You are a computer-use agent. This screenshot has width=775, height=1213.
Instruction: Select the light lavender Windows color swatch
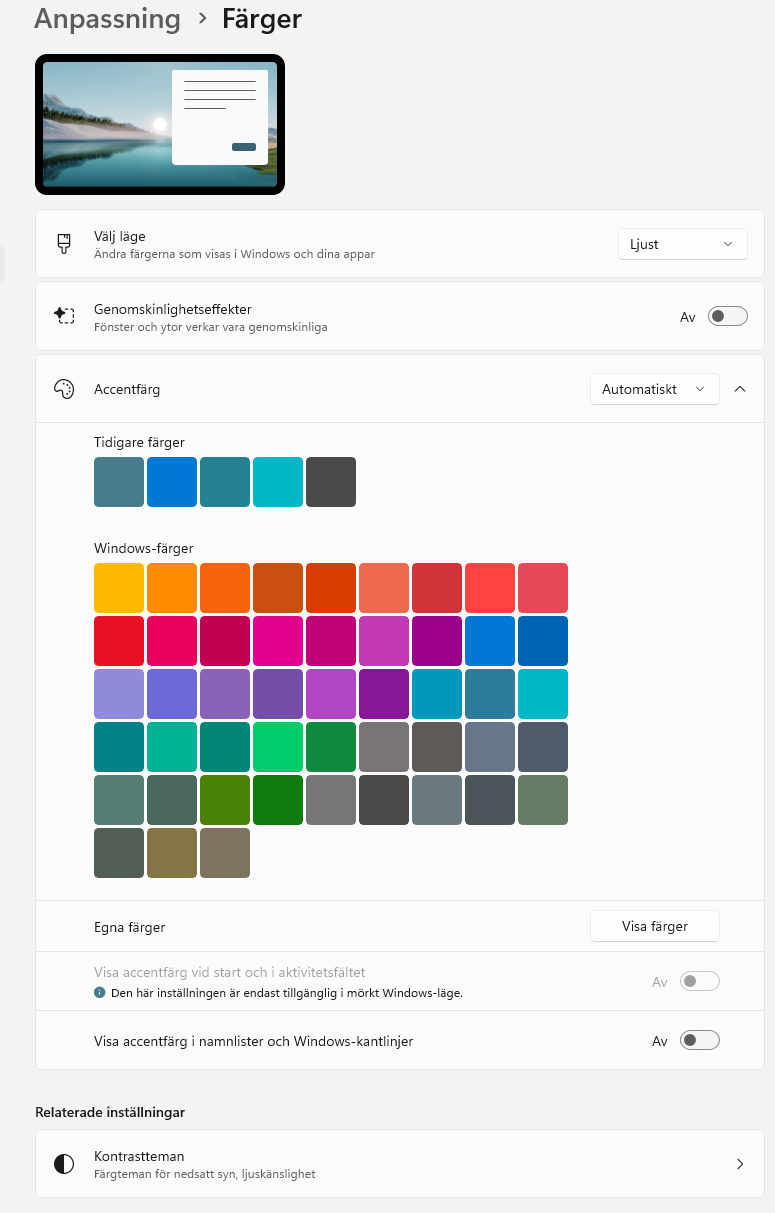tap(119, 694)
